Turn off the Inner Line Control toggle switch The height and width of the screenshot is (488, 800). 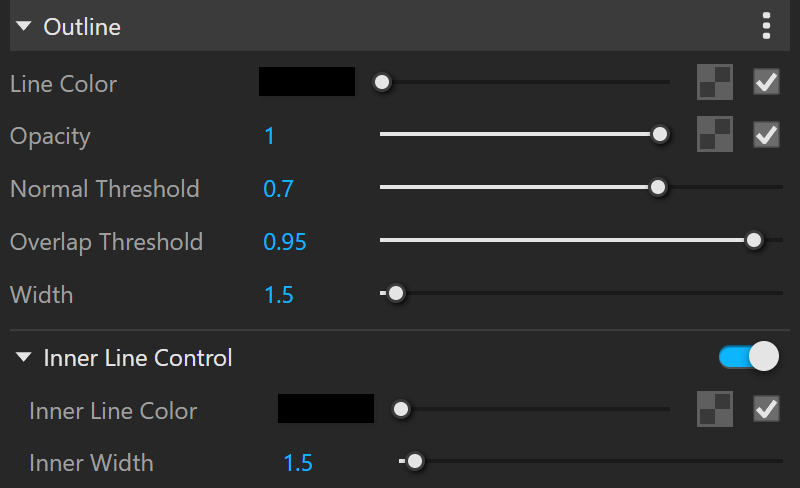749,357
